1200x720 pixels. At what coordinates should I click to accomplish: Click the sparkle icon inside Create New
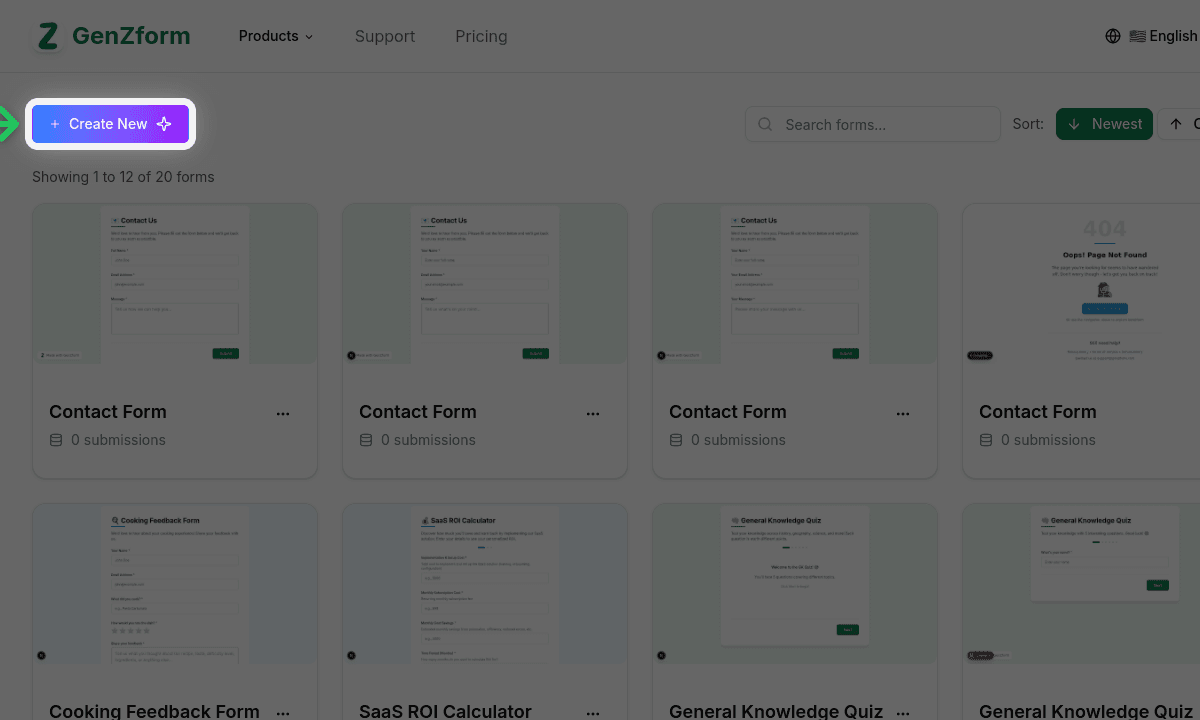(x=164, y=124)
